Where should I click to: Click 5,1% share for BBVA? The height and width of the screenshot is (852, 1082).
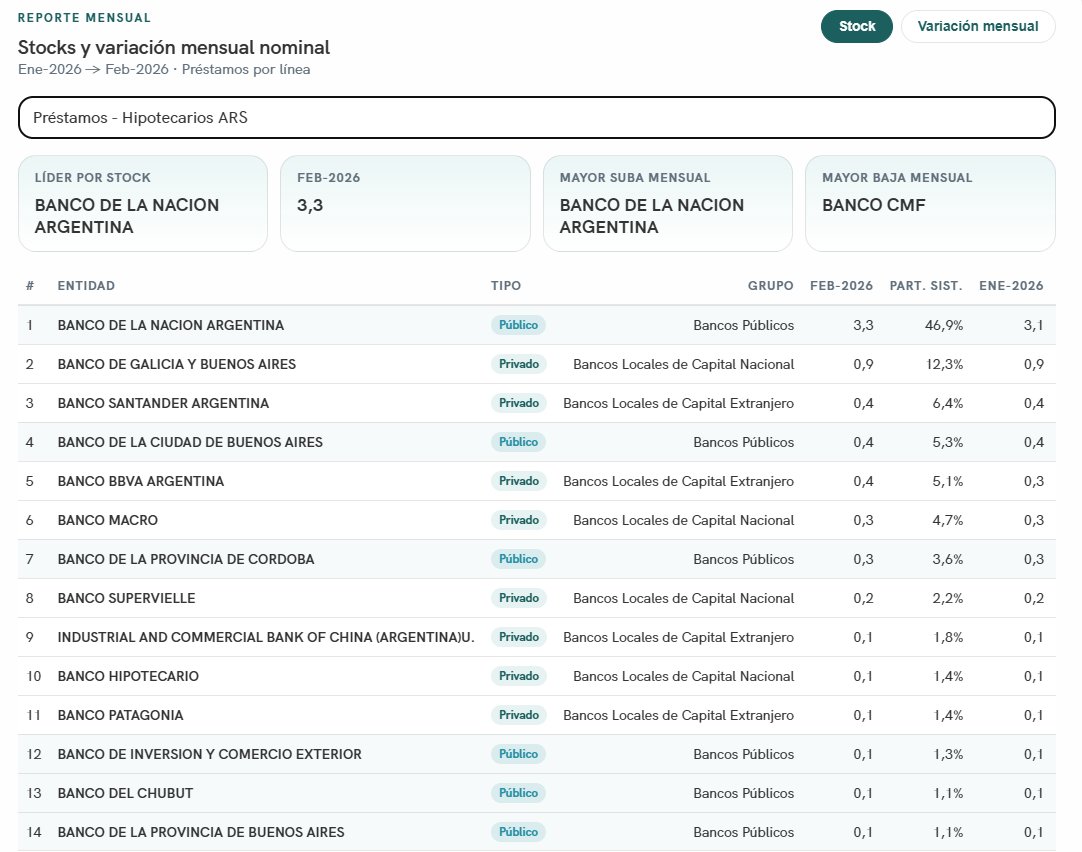(947, 481)
